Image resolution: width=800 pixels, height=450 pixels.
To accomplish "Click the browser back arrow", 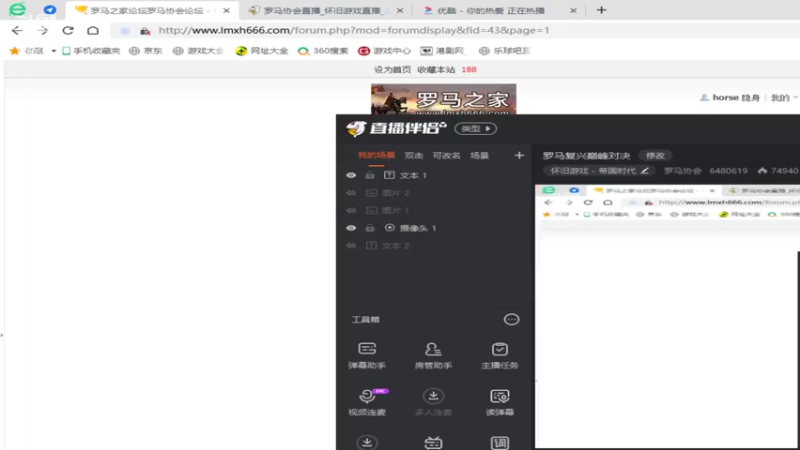I will point(17,31).
